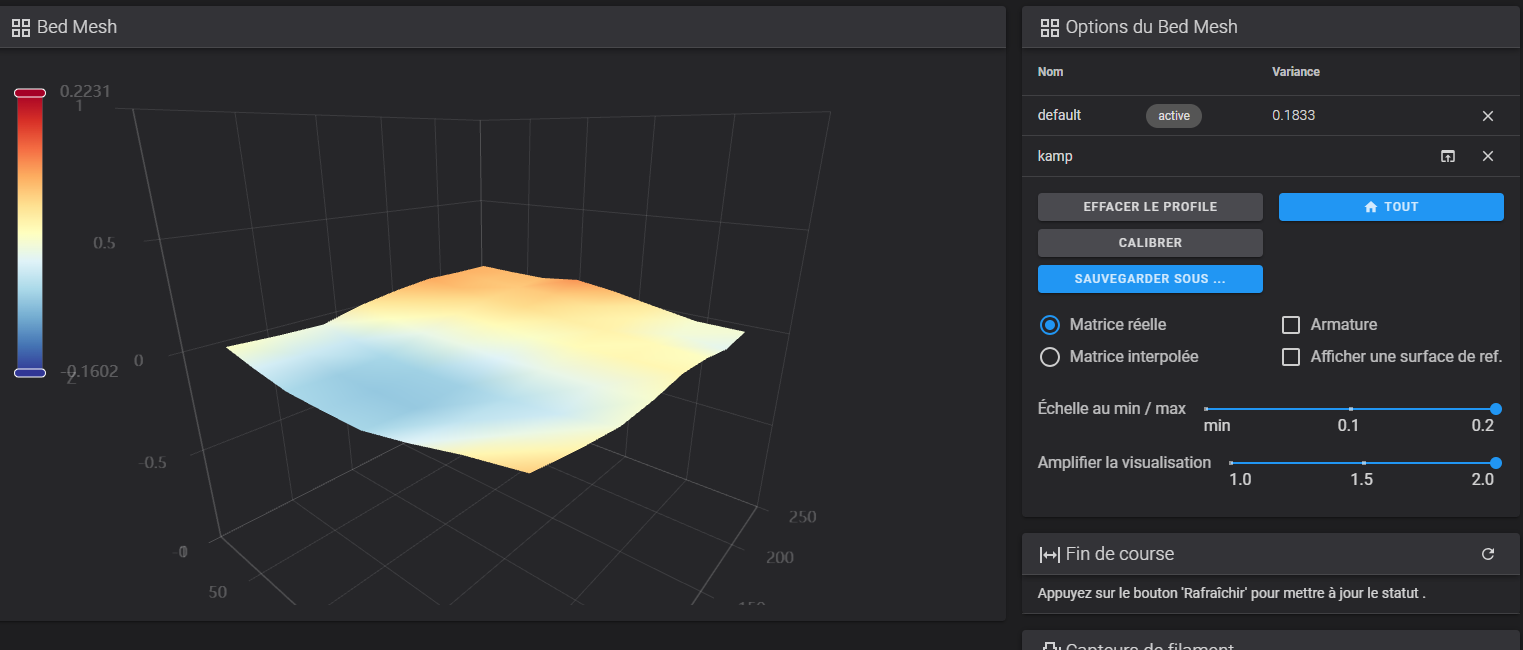Click the home icon on TOUT button

[x=1371, y=207]
